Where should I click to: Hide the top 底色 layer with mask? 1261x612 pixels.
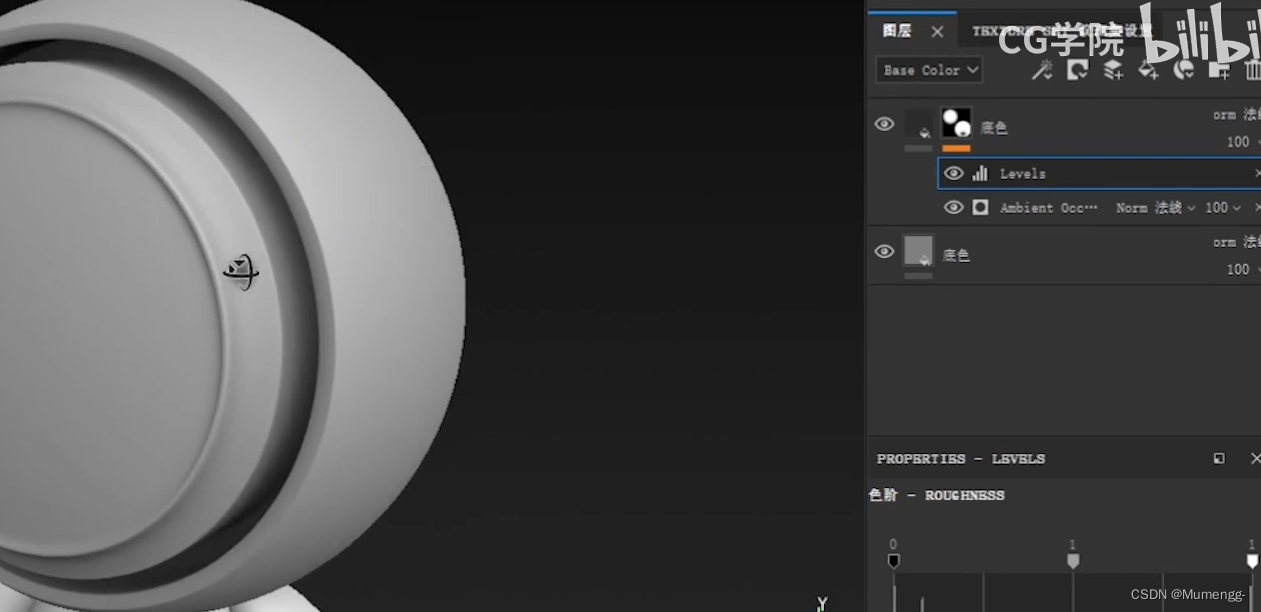click(x=884, y=124)
